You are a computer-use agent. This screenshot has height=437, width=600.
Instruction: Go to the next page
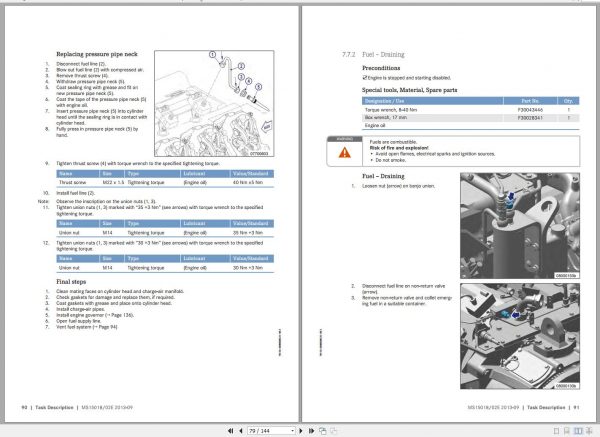point(301,431)
